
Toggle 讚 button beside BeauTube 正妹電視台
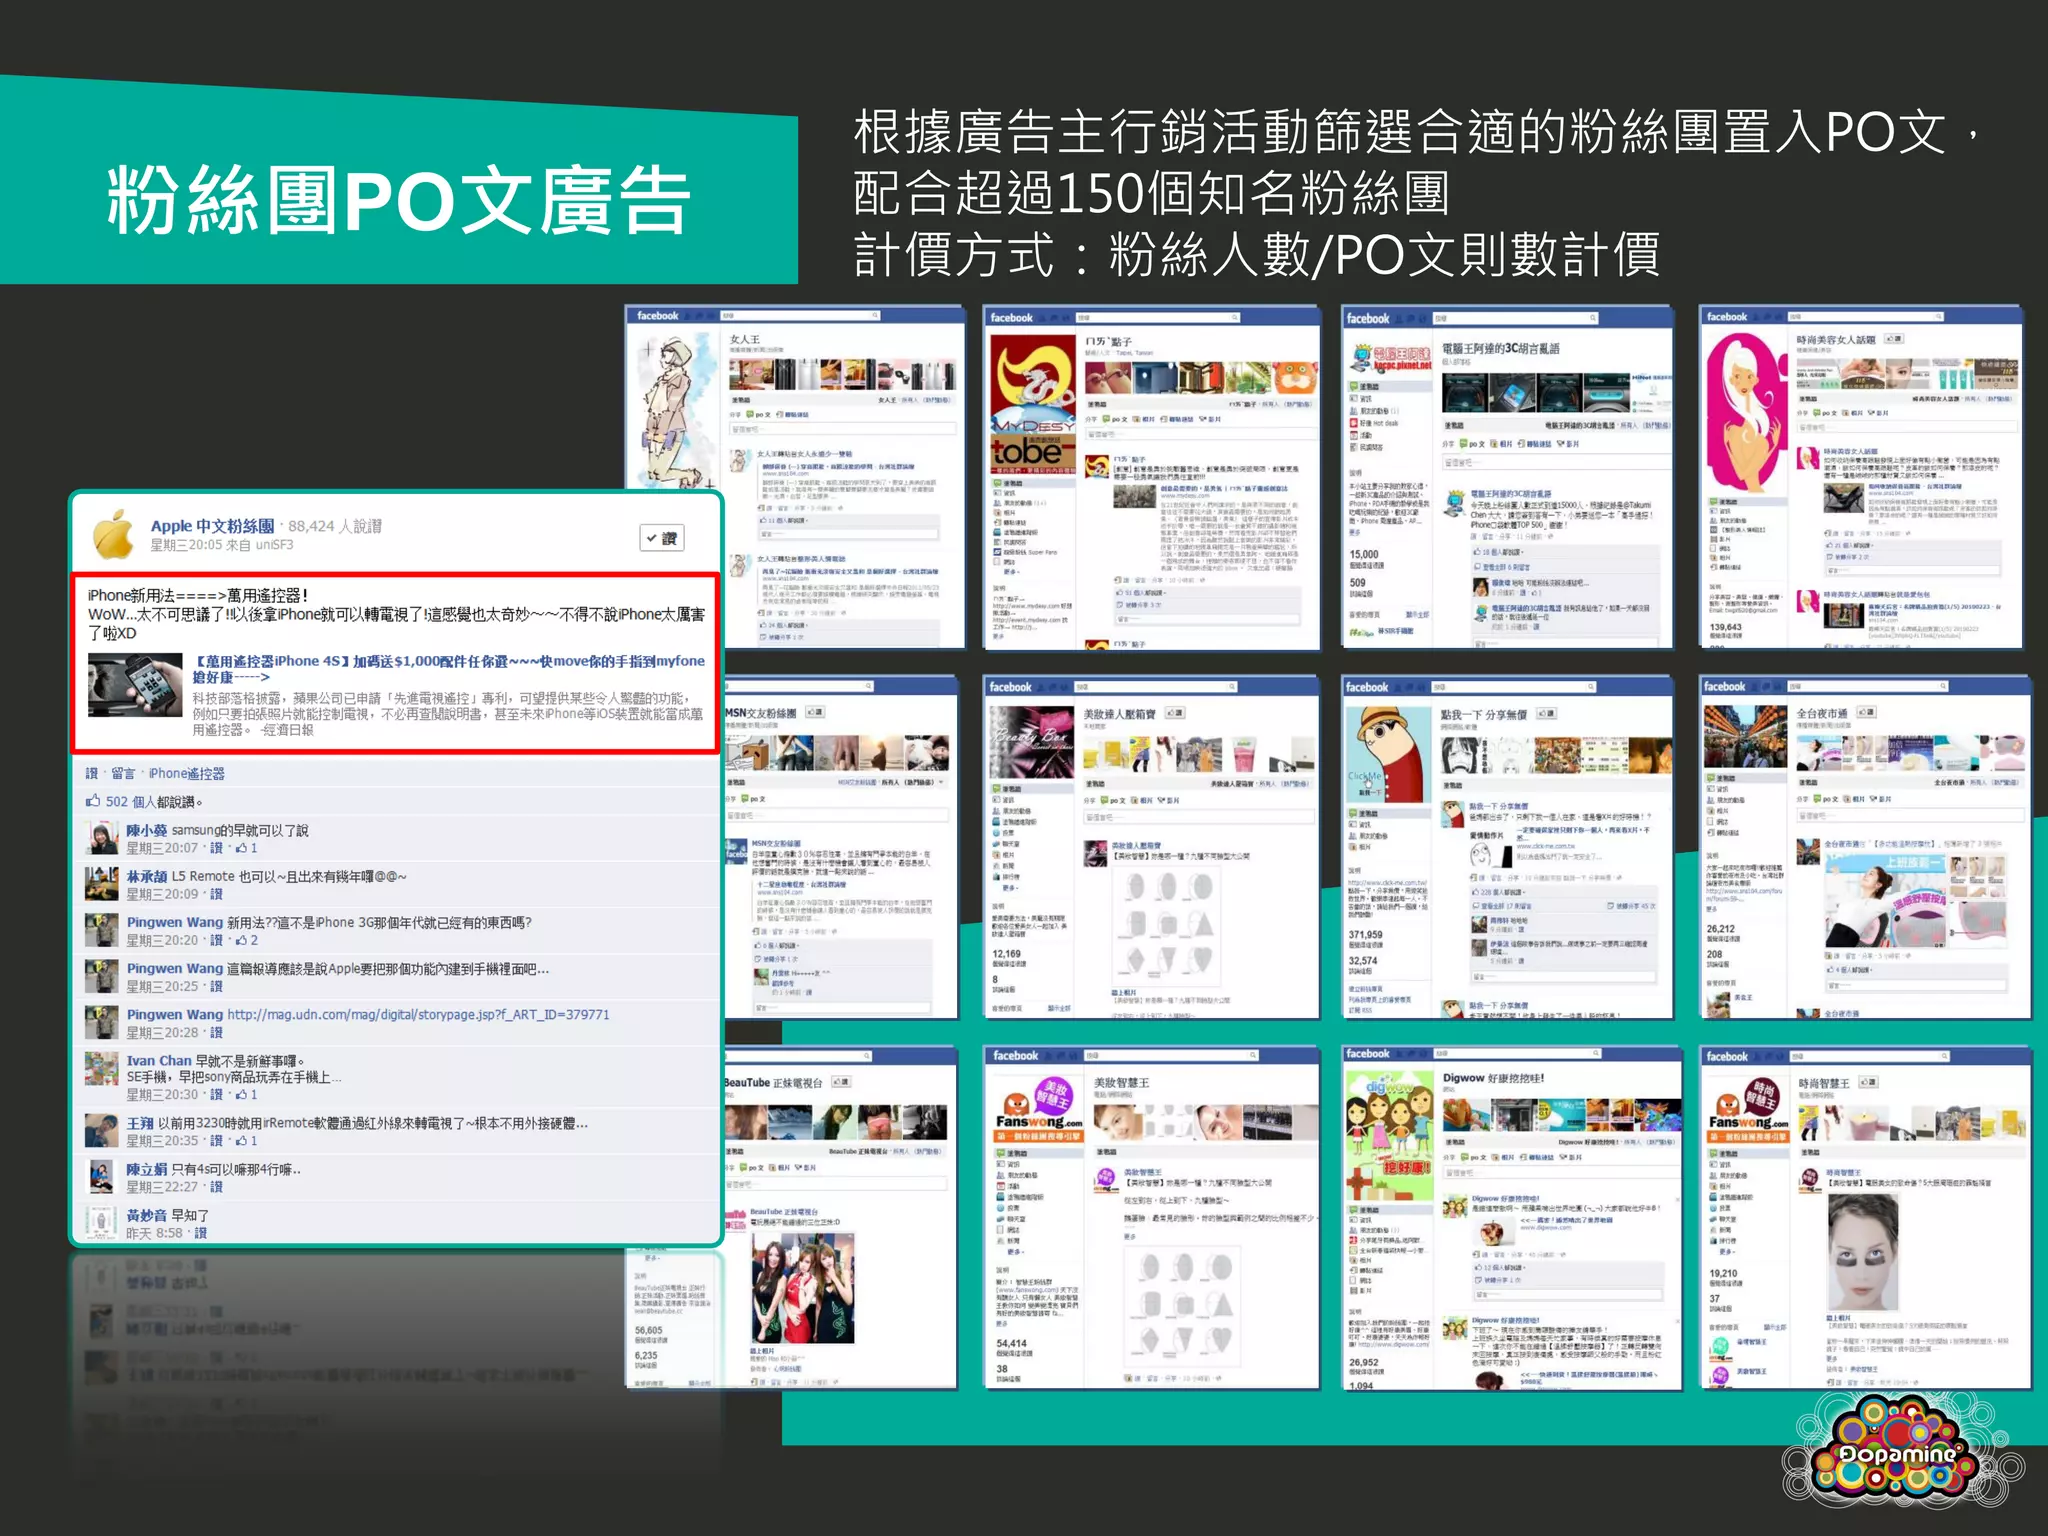click(x=840, y=1082)
